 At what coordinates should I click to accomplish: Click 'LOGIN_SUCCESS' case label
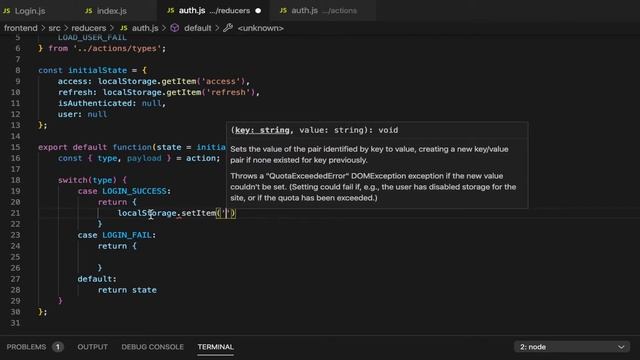[134, 191]
